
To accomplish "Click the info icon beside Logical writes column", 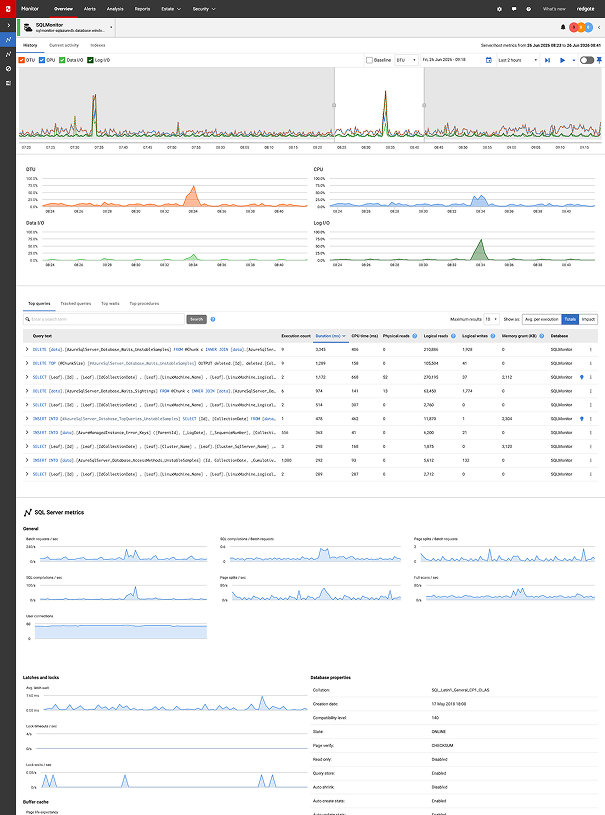I will tap(493, 336).
